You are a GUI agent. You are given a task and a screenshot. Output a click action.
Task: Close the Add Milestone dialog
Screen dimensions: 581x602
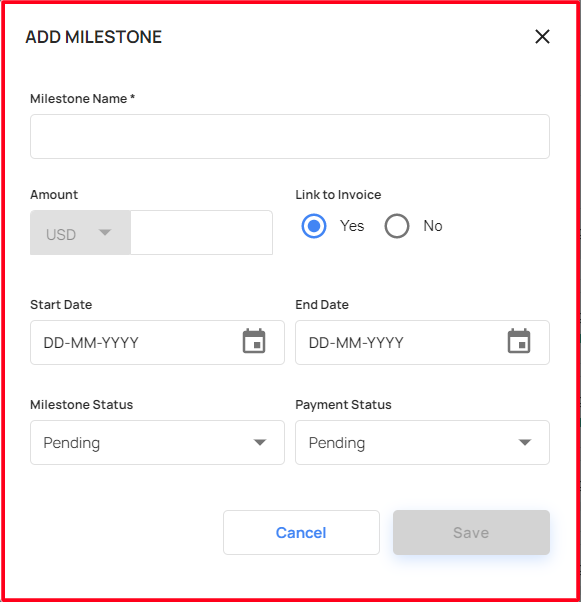point(542,37)
